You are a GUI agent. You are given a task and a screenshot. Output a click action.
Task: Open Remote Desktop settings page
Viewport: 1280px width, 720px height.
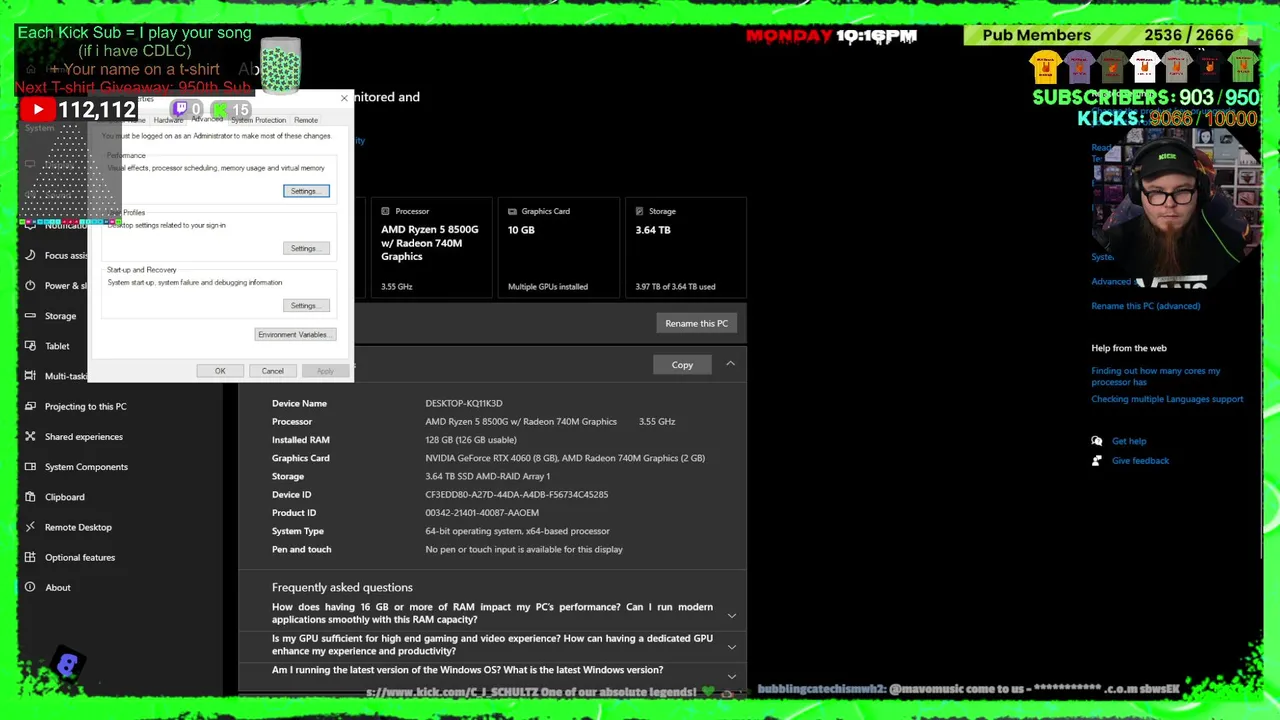tap(78, 527)
